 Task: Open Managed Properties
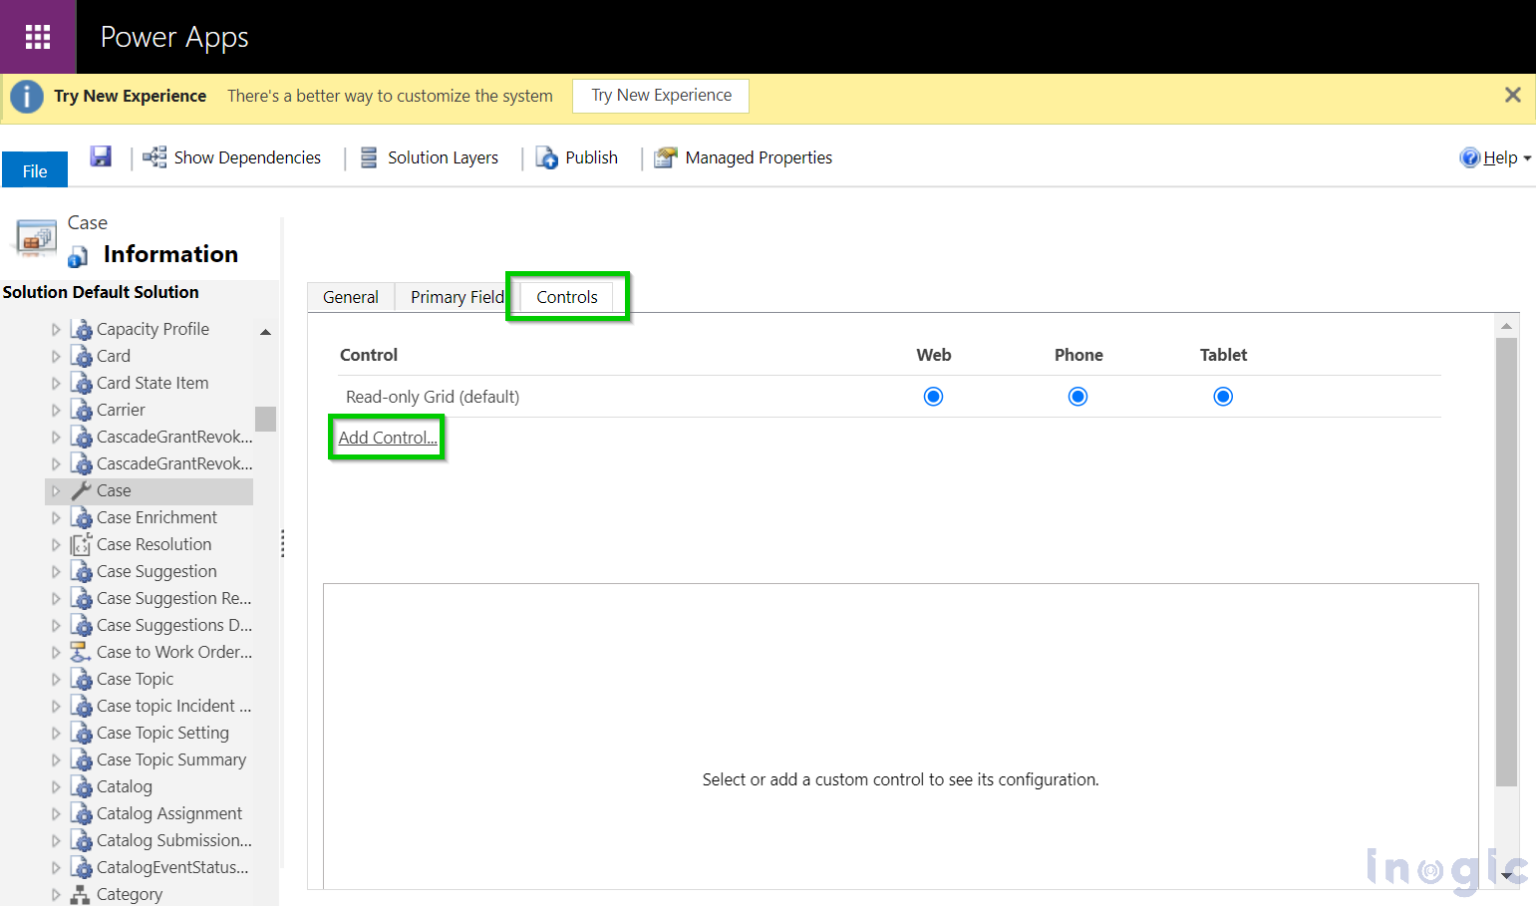(664, 157)
